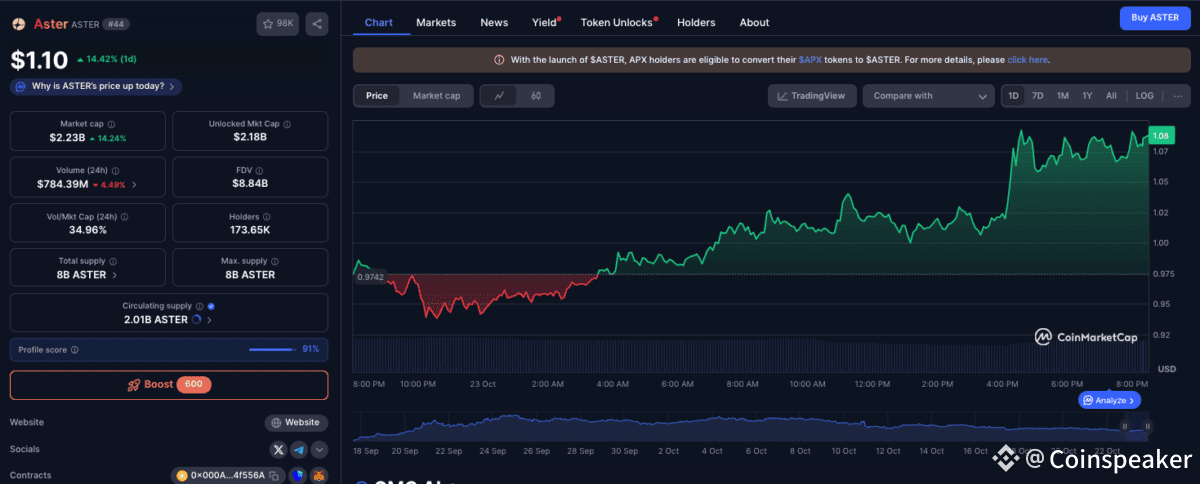This screenshot has width=1200, height=484.
Task: Expand Why is ASTER's price up today
Action: click(x=97, y=87)
